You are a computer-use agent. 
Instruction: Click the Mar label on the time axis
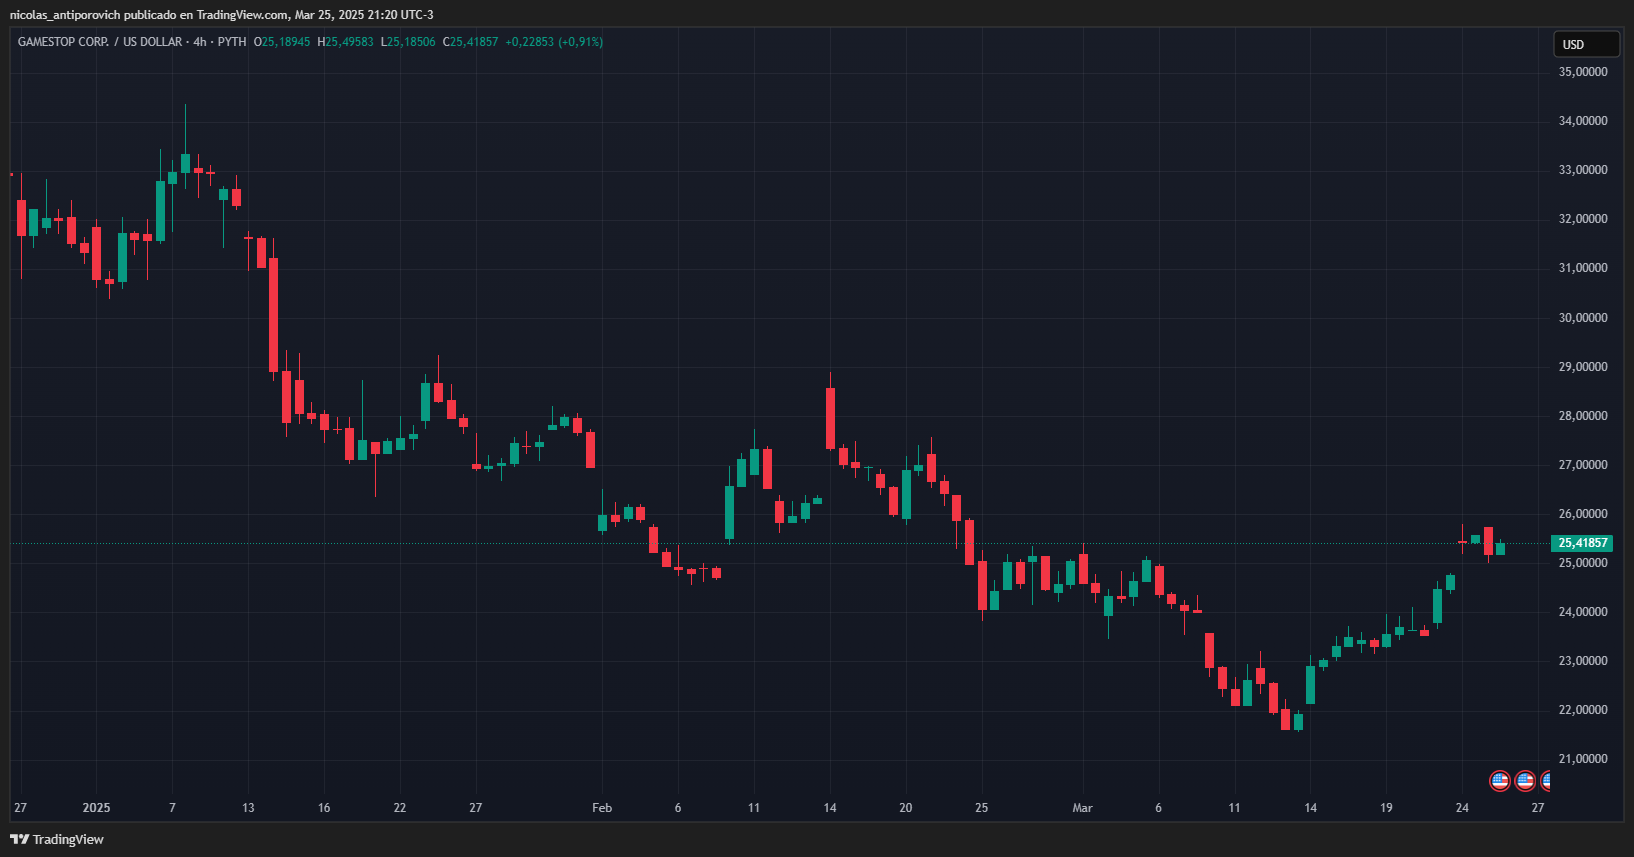coord(1082,808)
